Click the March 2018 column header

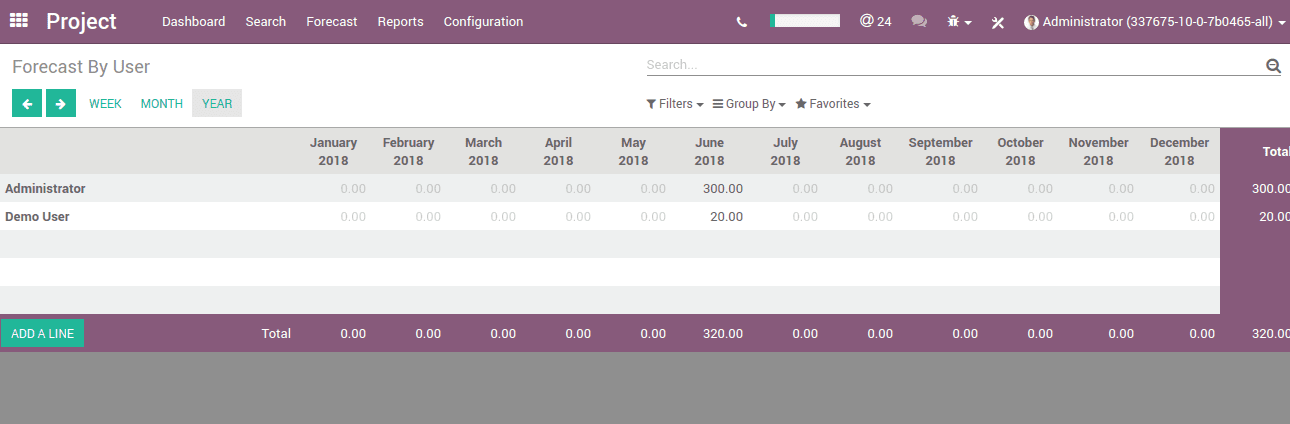483,151
